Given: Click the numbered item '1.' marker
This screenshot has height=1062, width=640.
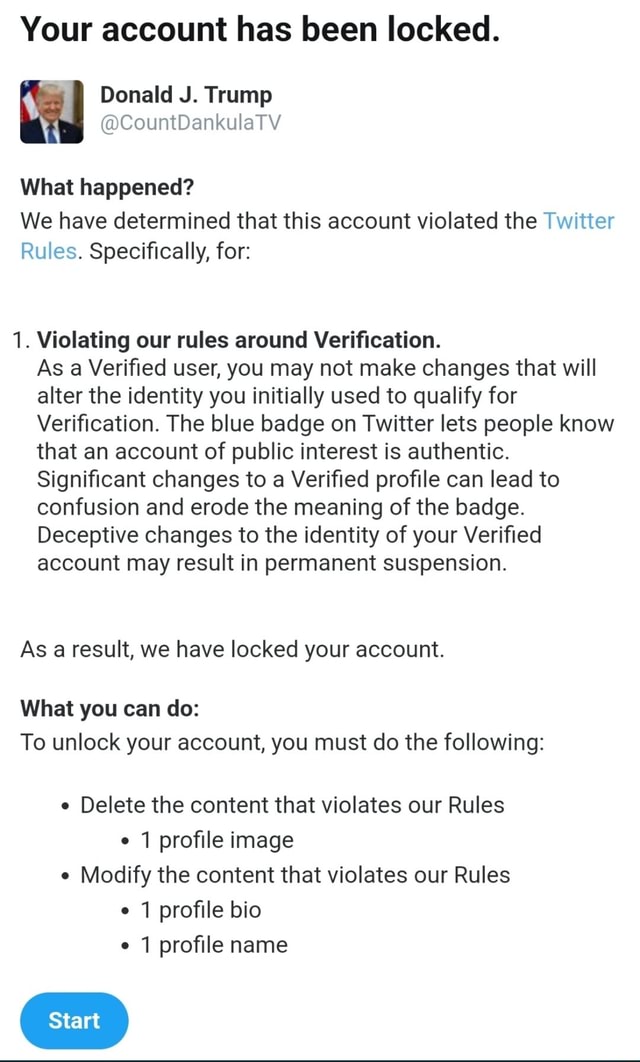Looking at the screenshot, I should pyautogui.click(x=24, y=339).
